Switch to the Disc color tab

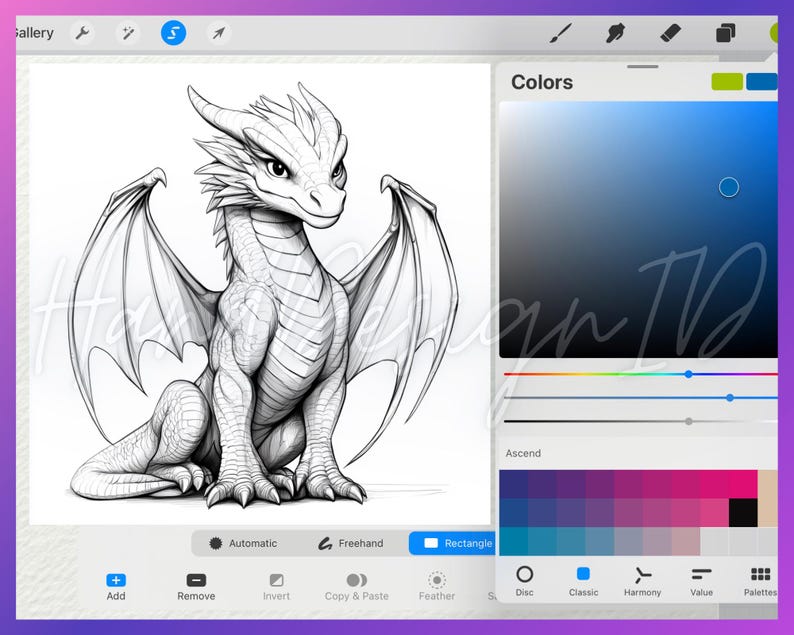pyautogui.click(x=524, y=581)
